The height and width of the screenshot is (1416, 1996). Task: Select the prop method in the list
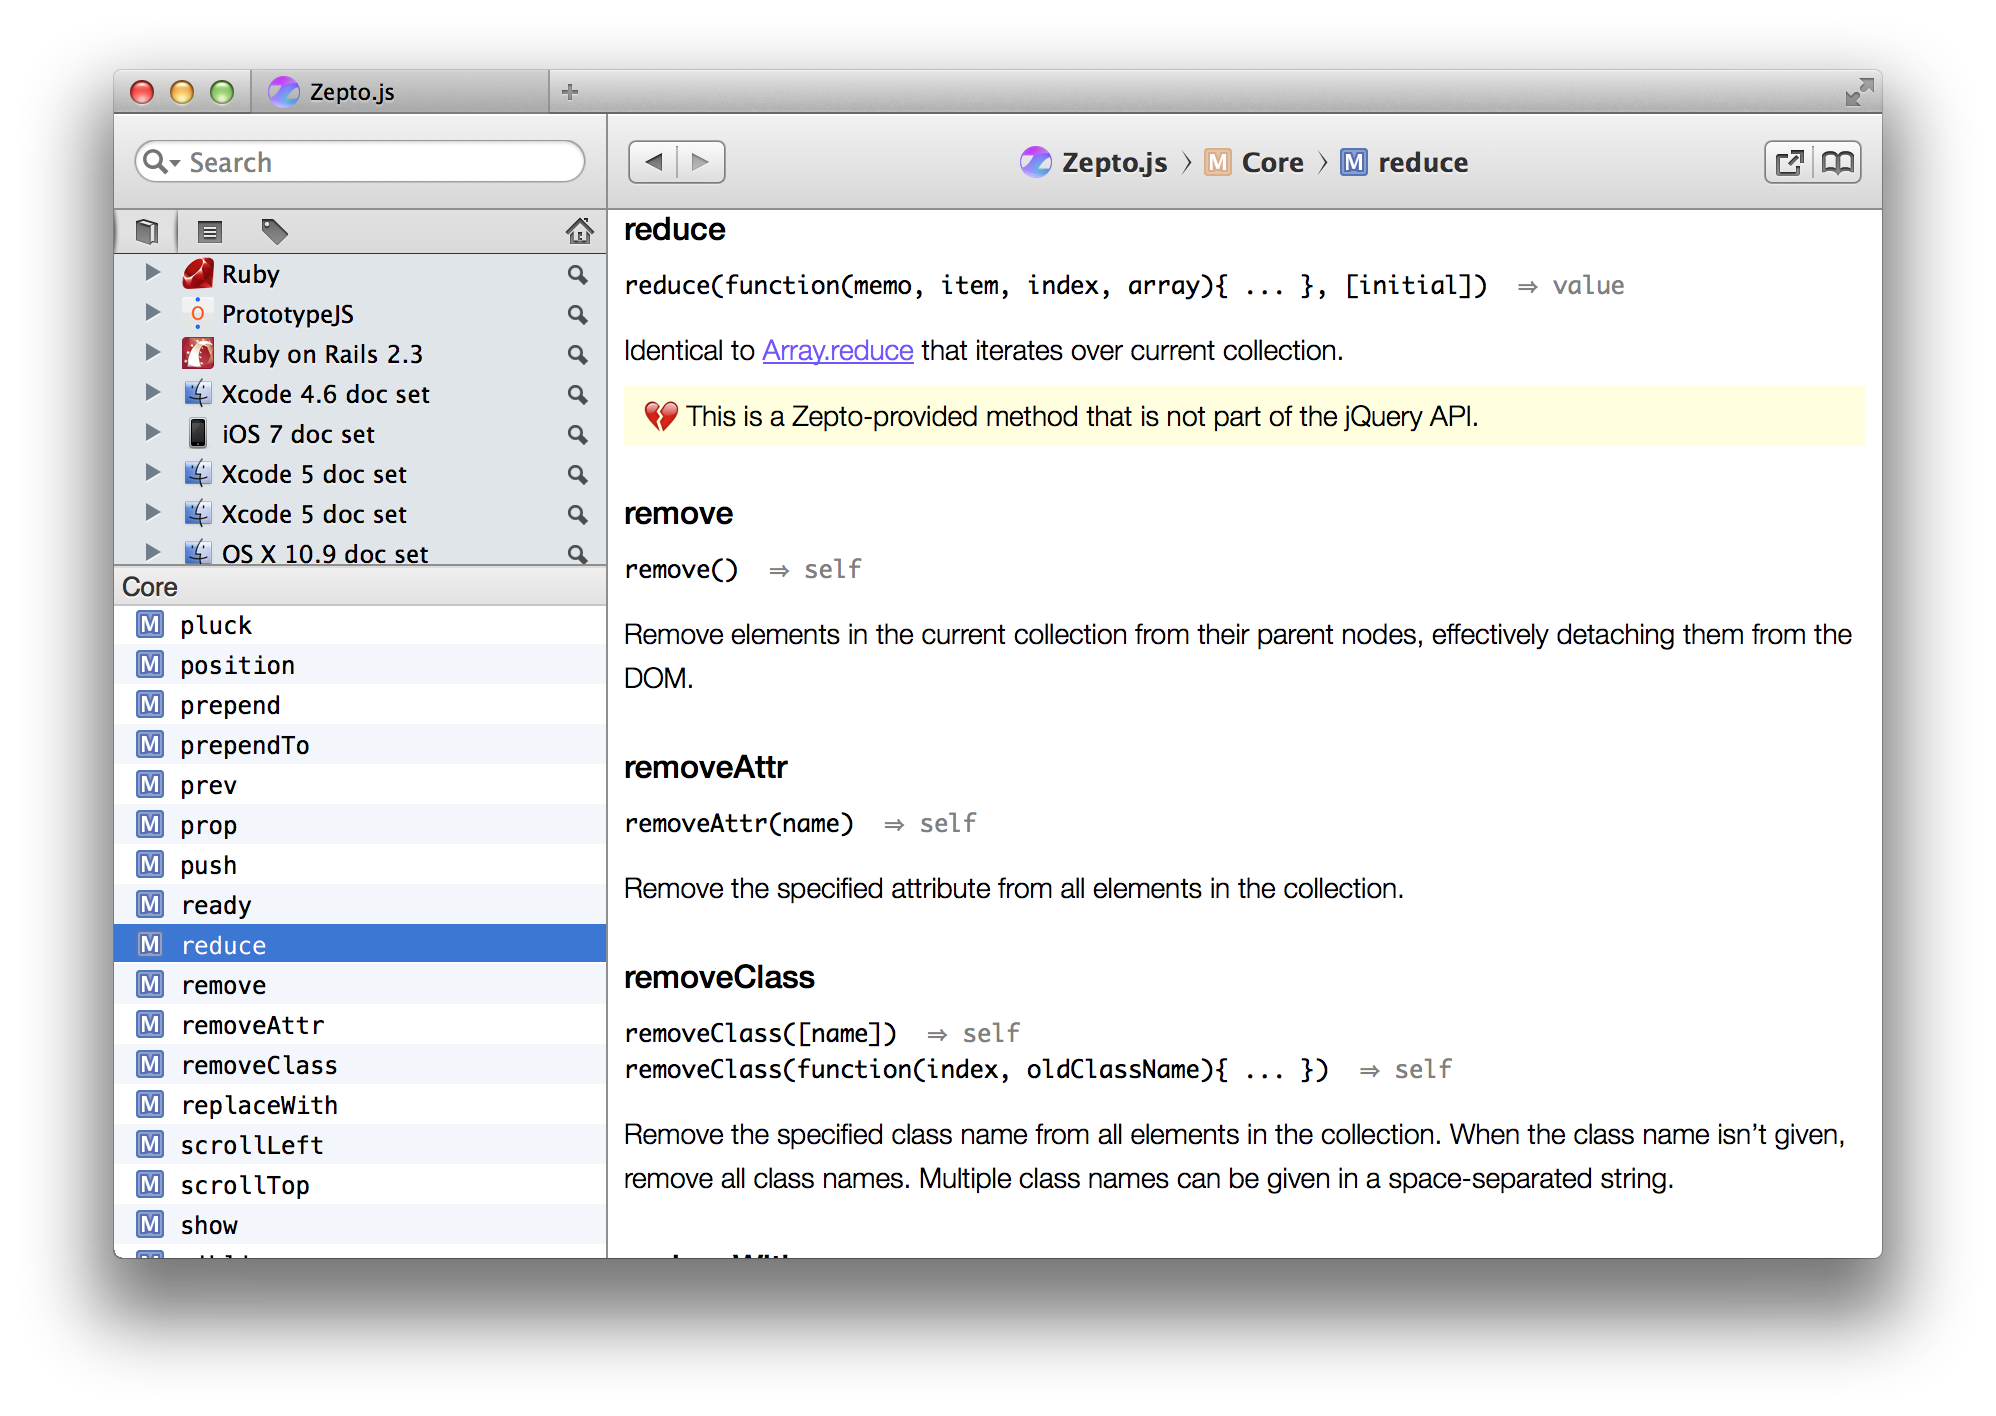click(360, 825)
